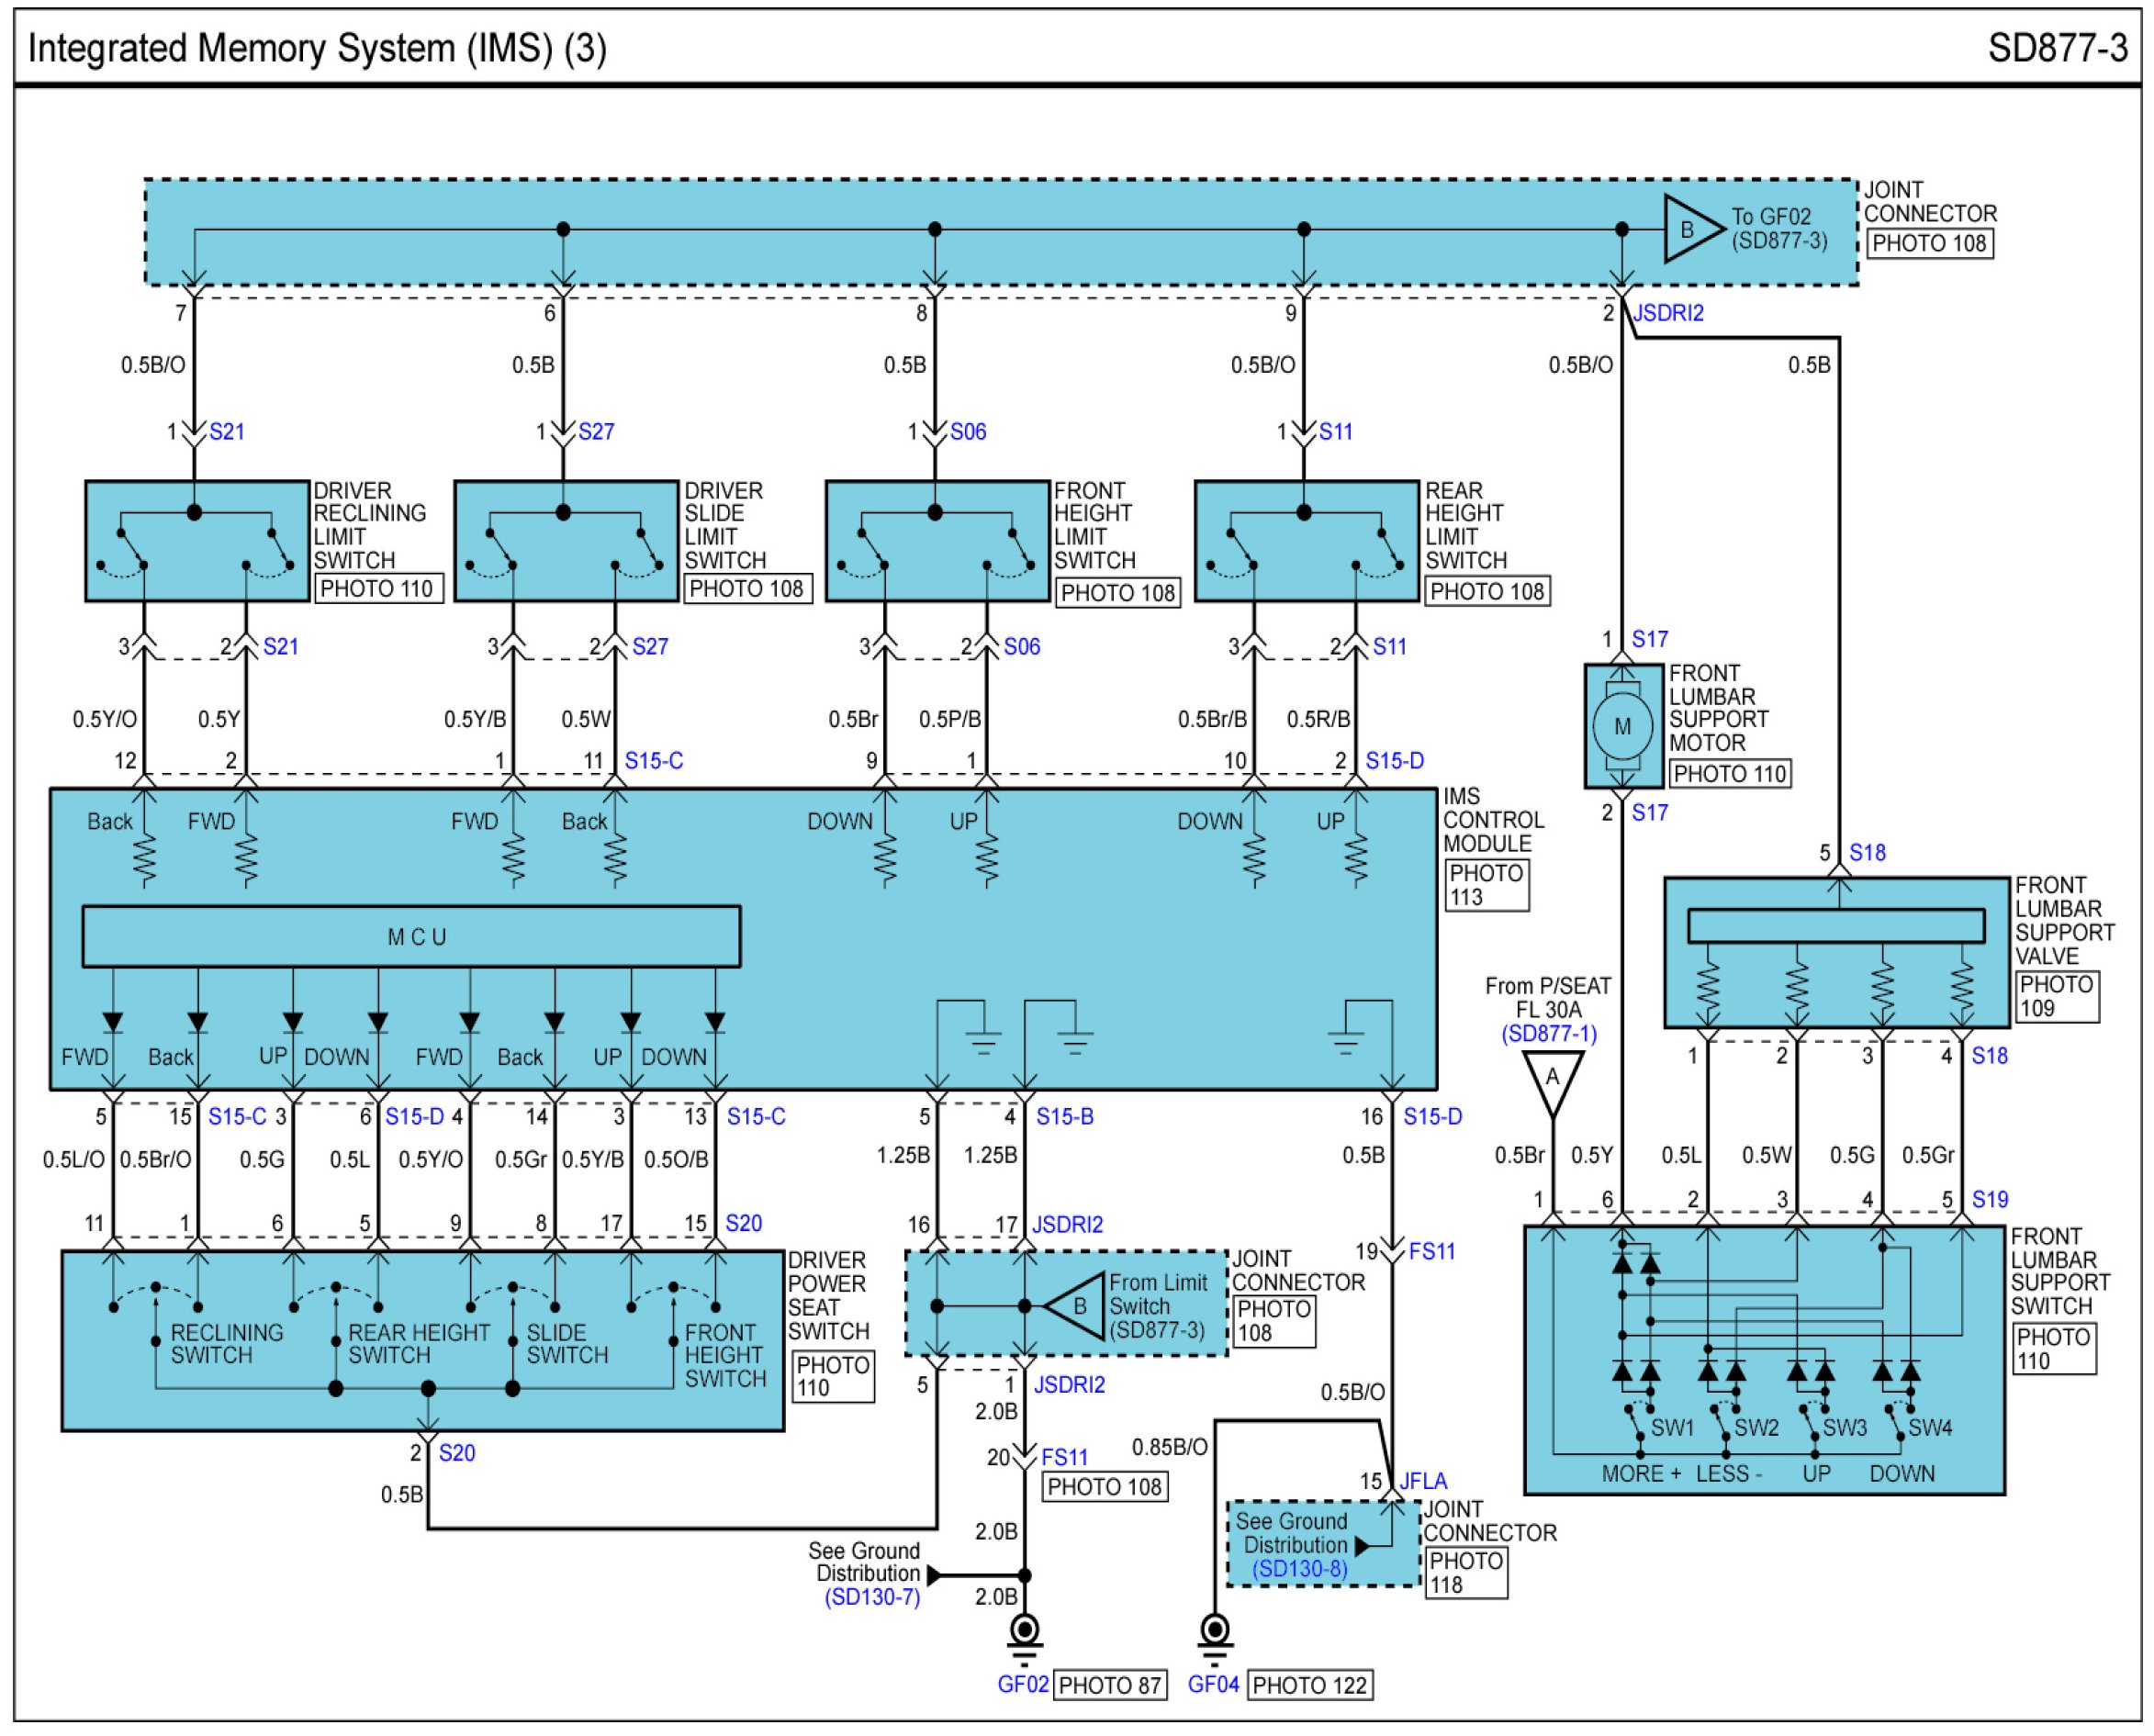
Task: Click the JFLA connector label
Action: (1422, 1482)
